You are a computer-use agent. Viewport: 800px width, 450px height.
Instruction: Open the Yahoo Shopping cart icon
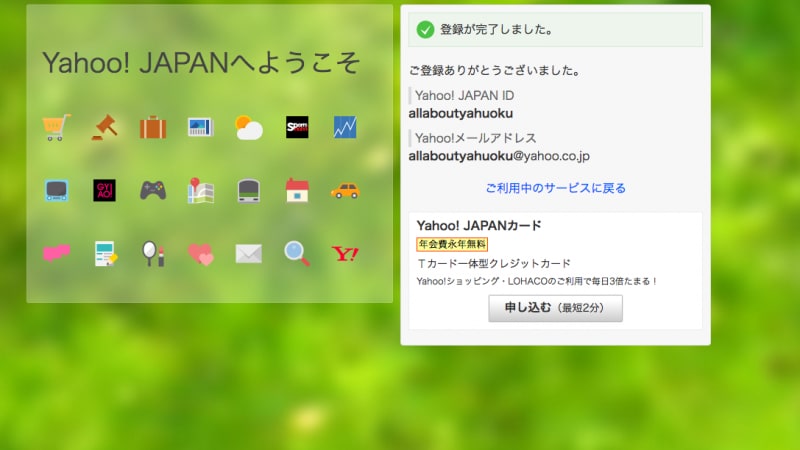[x=56, y=127]
